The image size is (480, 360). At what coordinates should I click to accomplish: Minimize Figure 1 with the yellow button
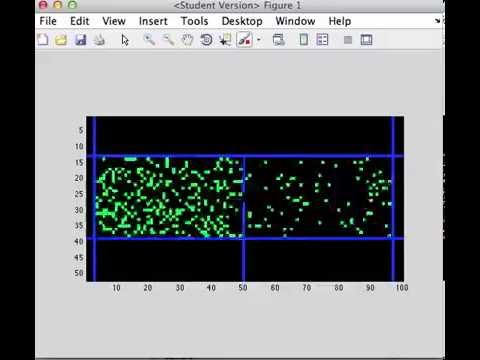(x=58, y=5)
